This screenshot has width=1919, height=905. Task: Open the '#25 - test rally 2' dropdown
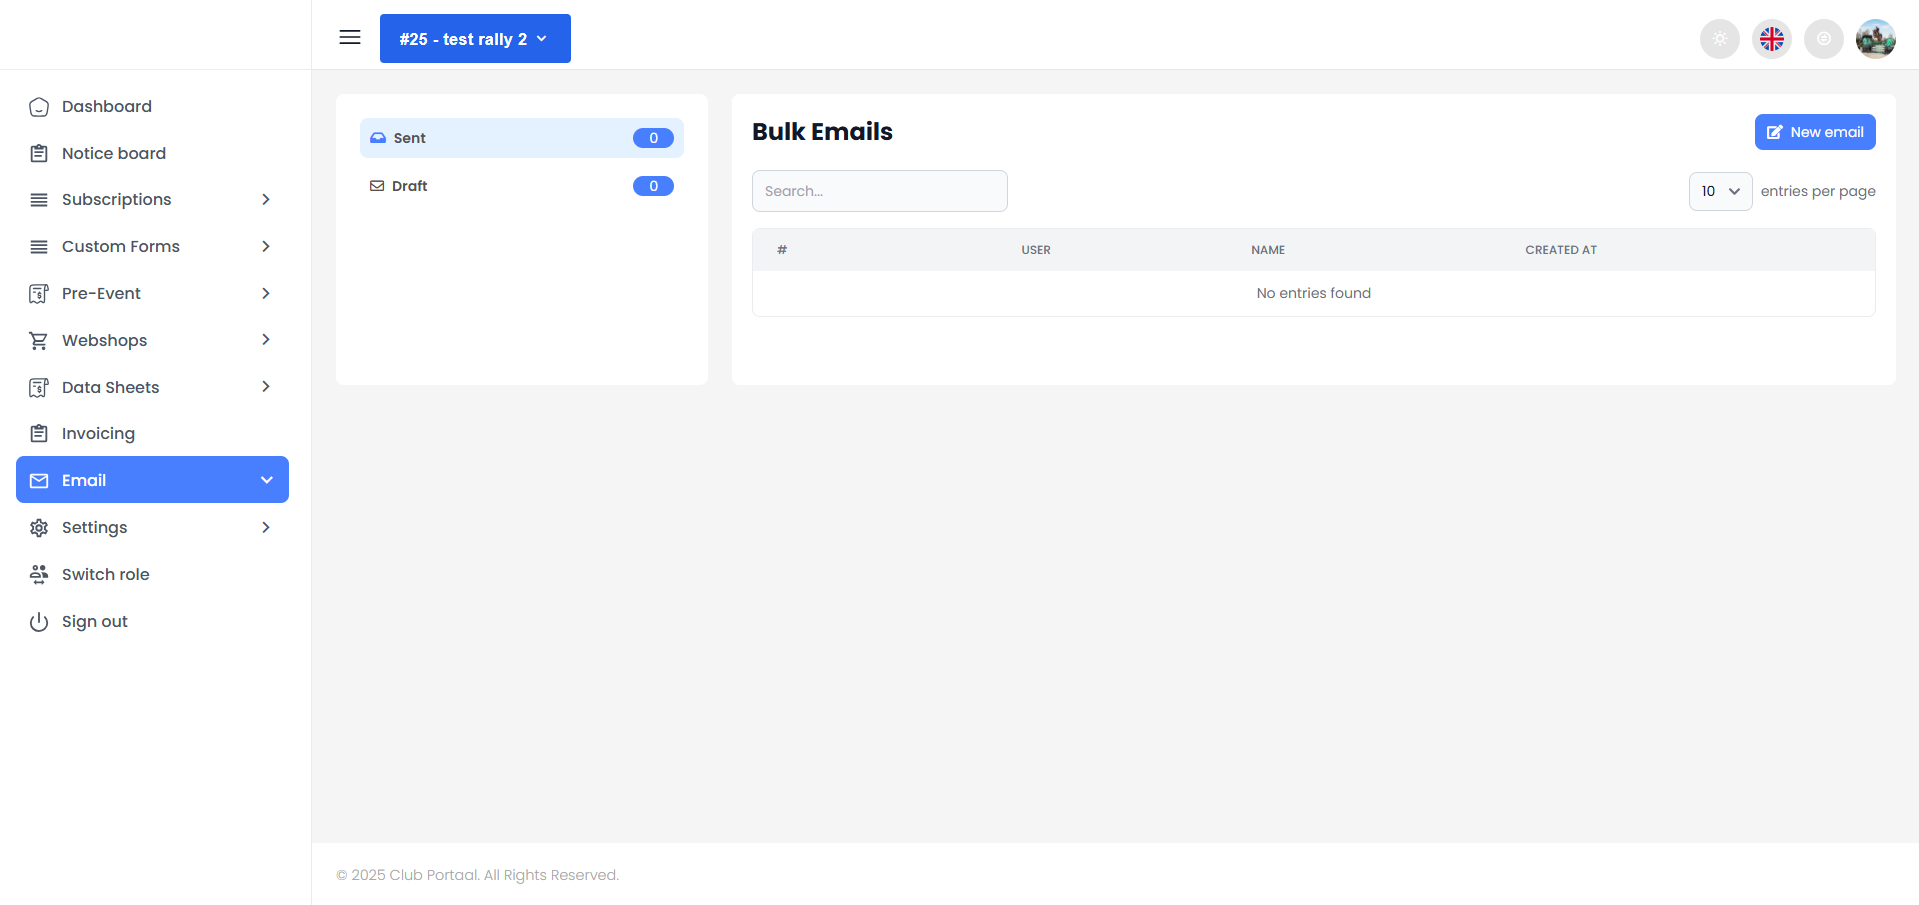coord(475,39)
